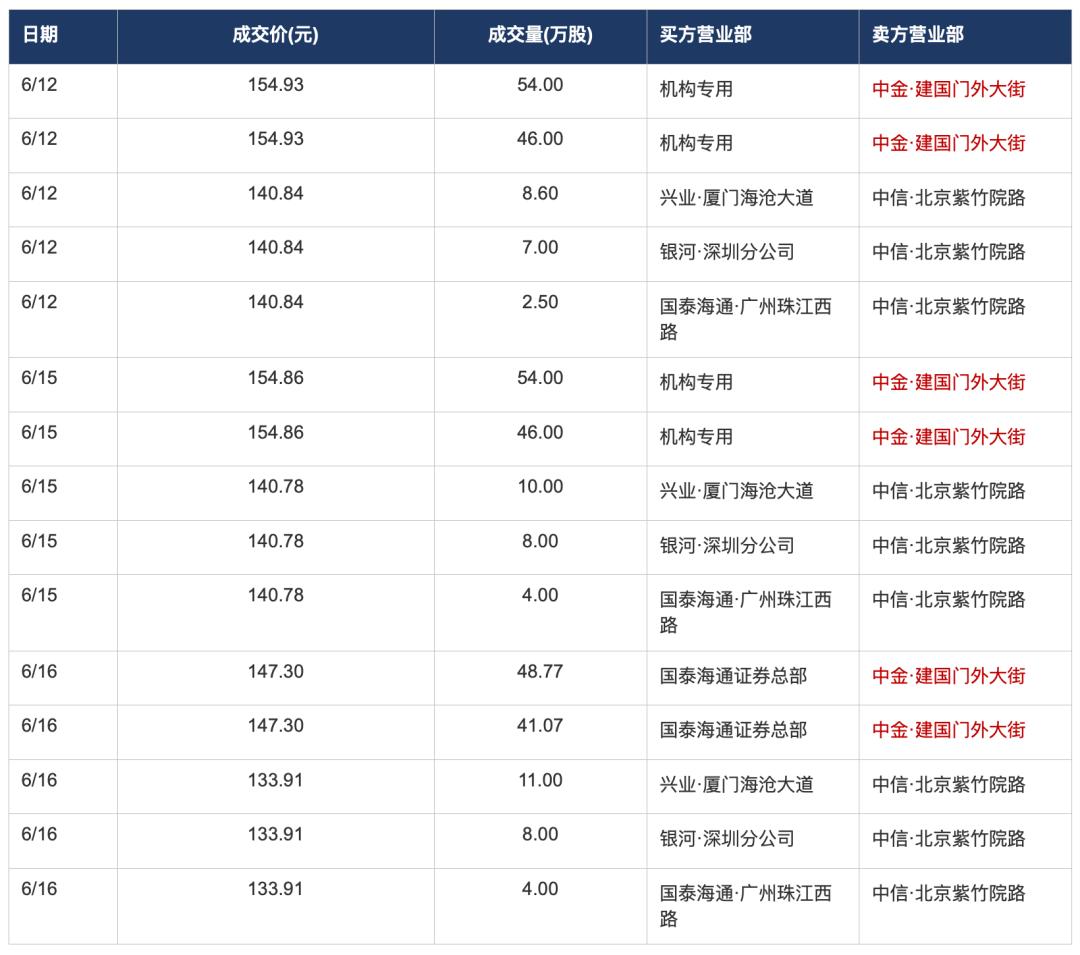This screenshot has height=955, width=1080.
Task: Click 中信·北京紫竹院路 seller in 8.60 row
Action: tap(948, 198)
